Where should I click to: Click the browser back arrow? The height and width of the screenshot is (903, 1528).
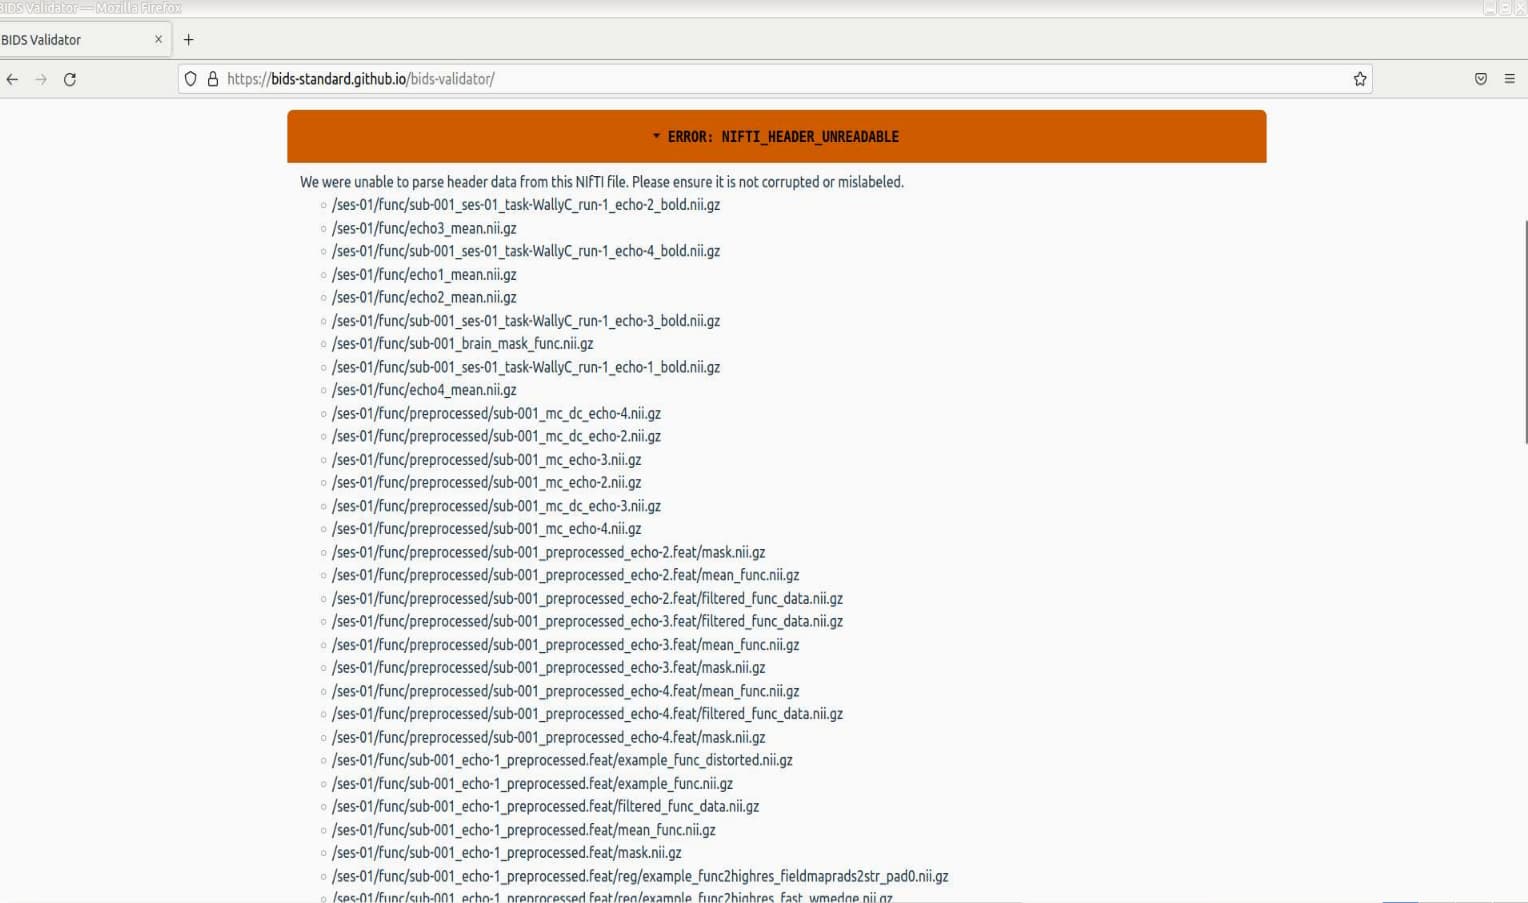point(12,79)
